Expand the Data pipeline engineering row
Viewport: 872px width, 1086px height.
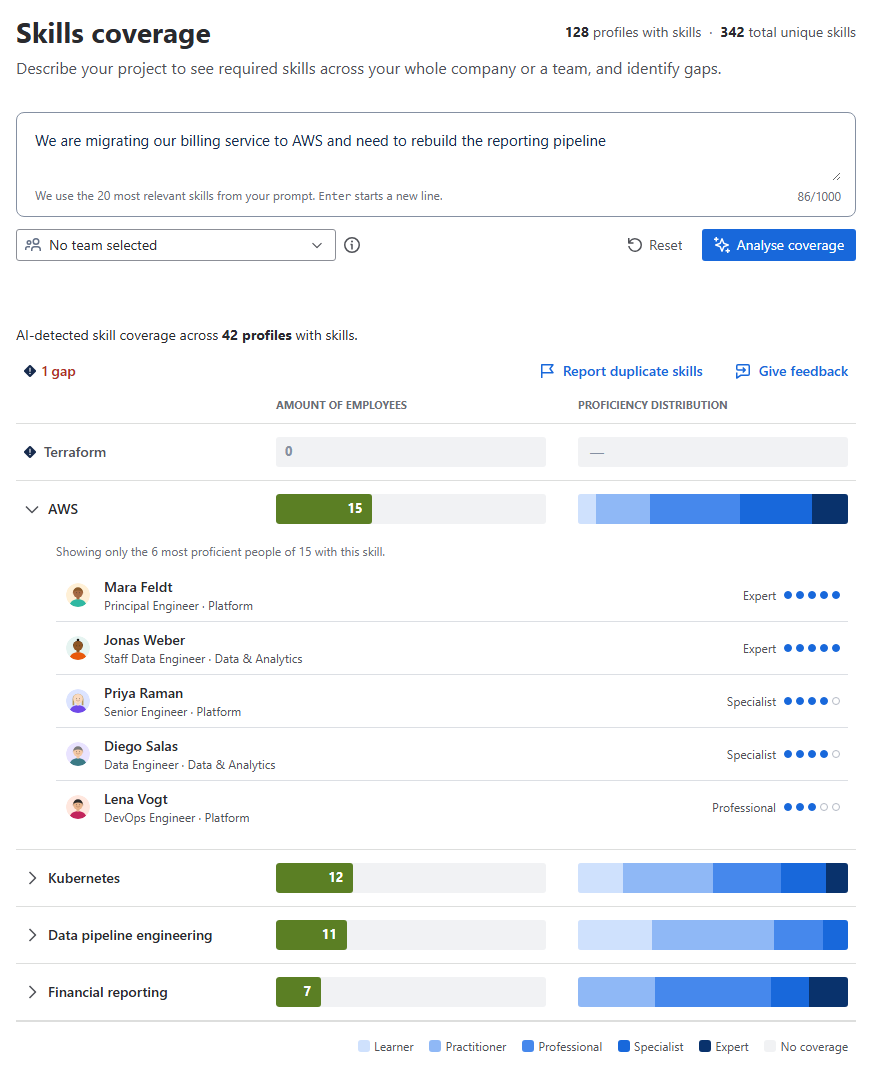click(32, 935)
